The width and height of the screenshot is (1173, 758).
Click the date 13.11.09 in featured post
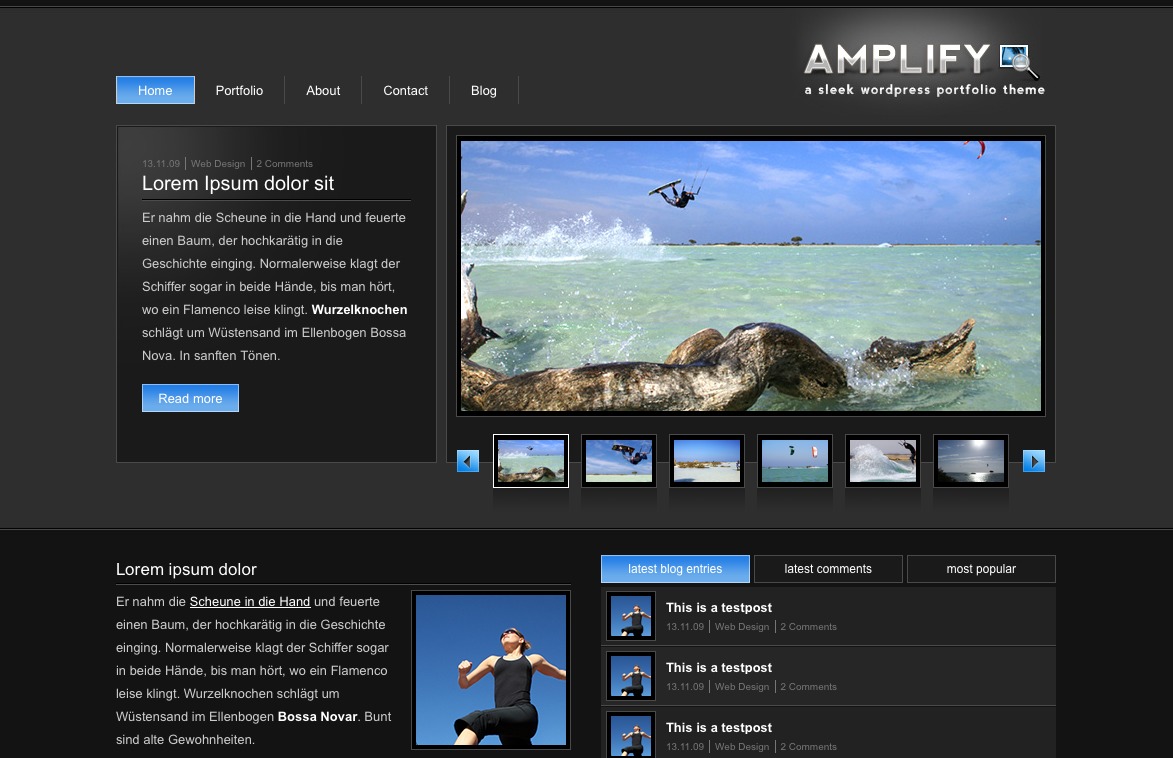click(161, 164)
